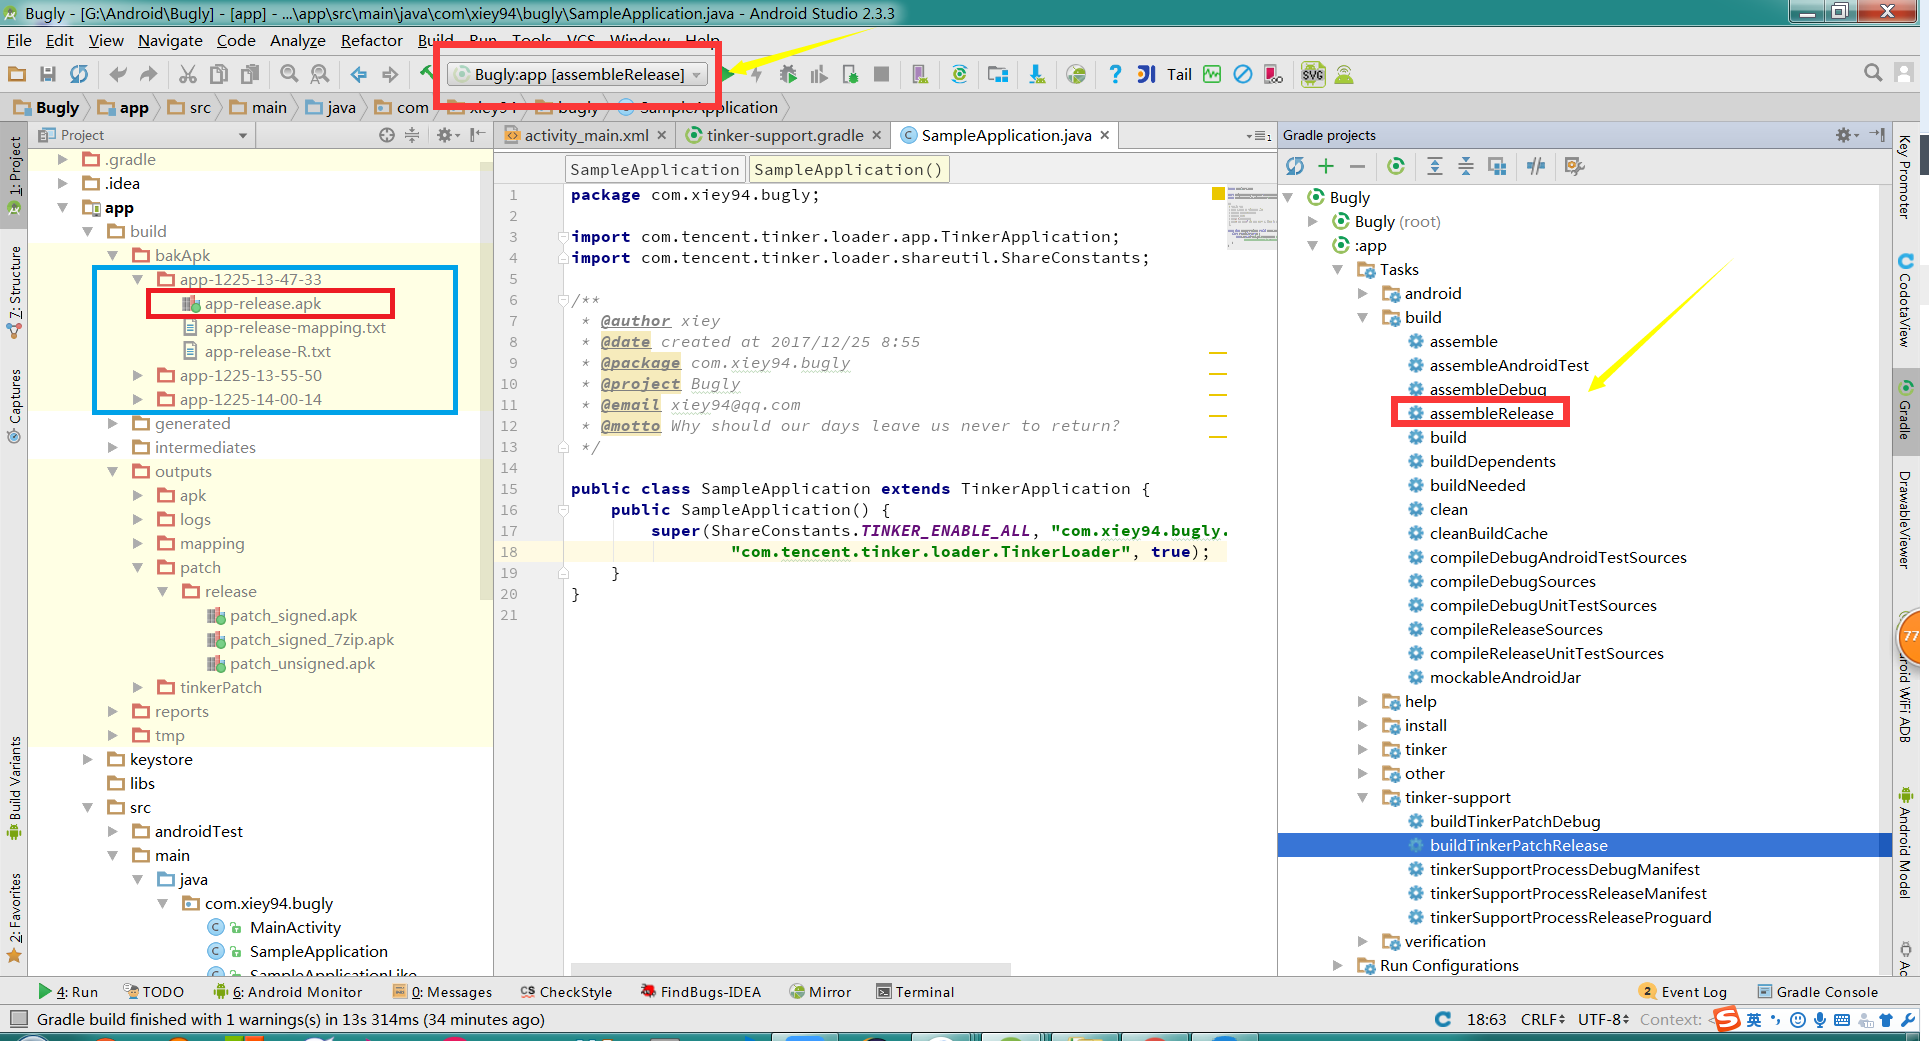Click scroll from source target icon

point(387,135)
